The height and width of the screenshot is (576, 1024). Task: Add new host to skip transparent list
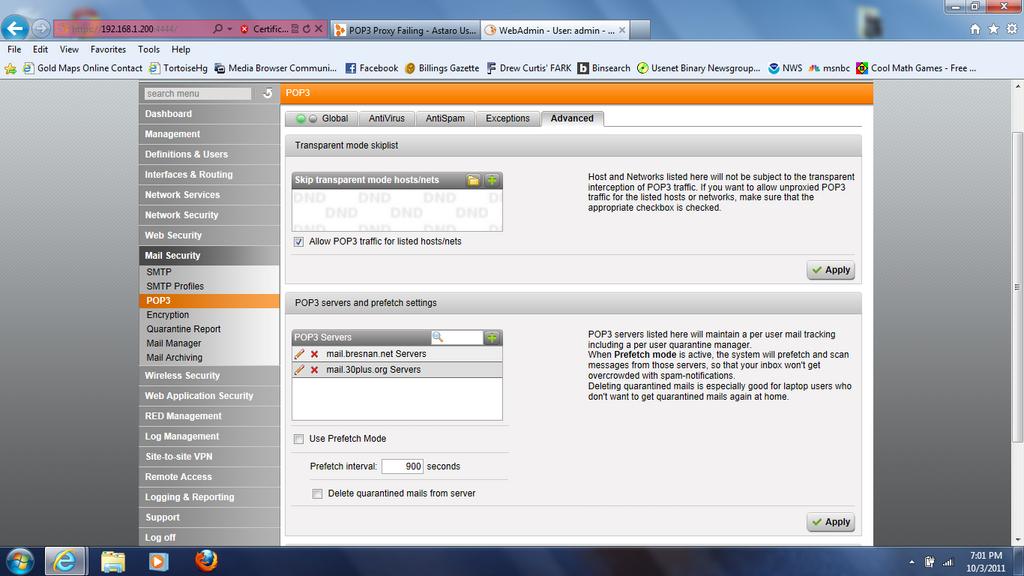click(492, 180)
